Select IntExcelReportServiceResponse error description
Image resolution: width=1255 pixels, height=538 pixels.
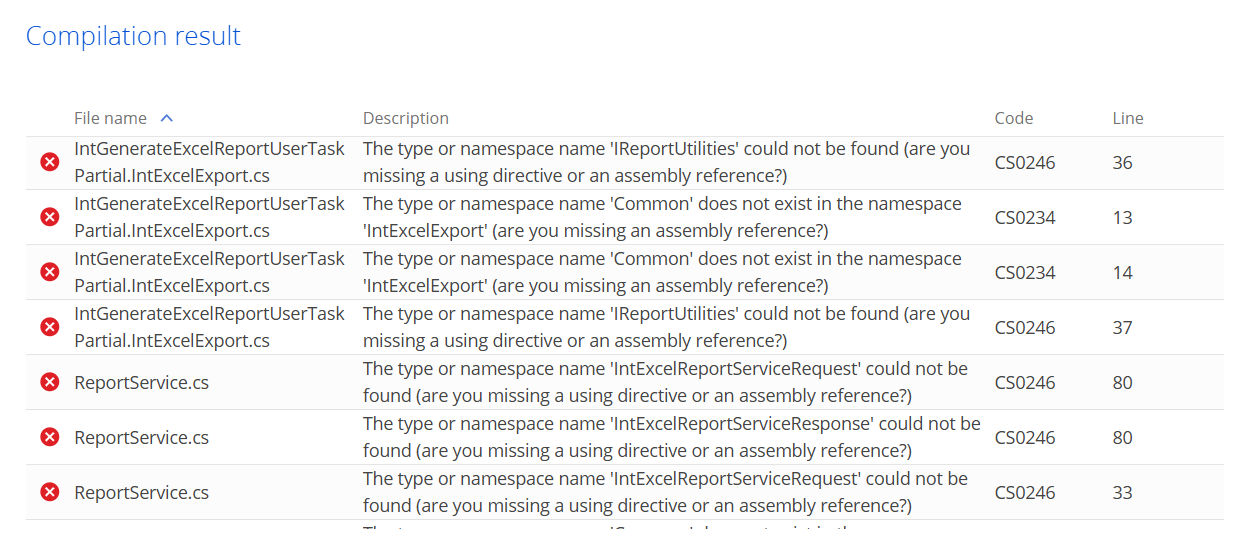(x=671, y=437)
